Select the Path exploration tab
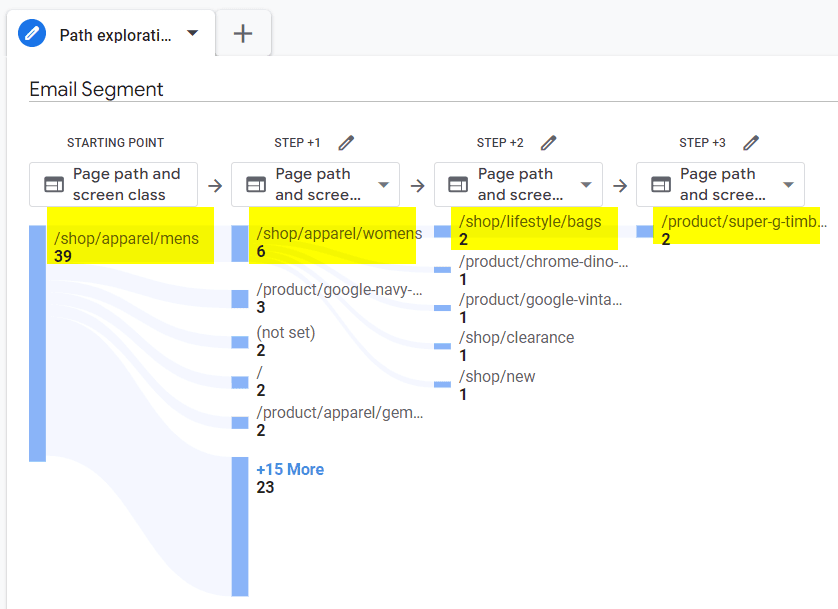 pyautogui.click(x=115, y=35)
